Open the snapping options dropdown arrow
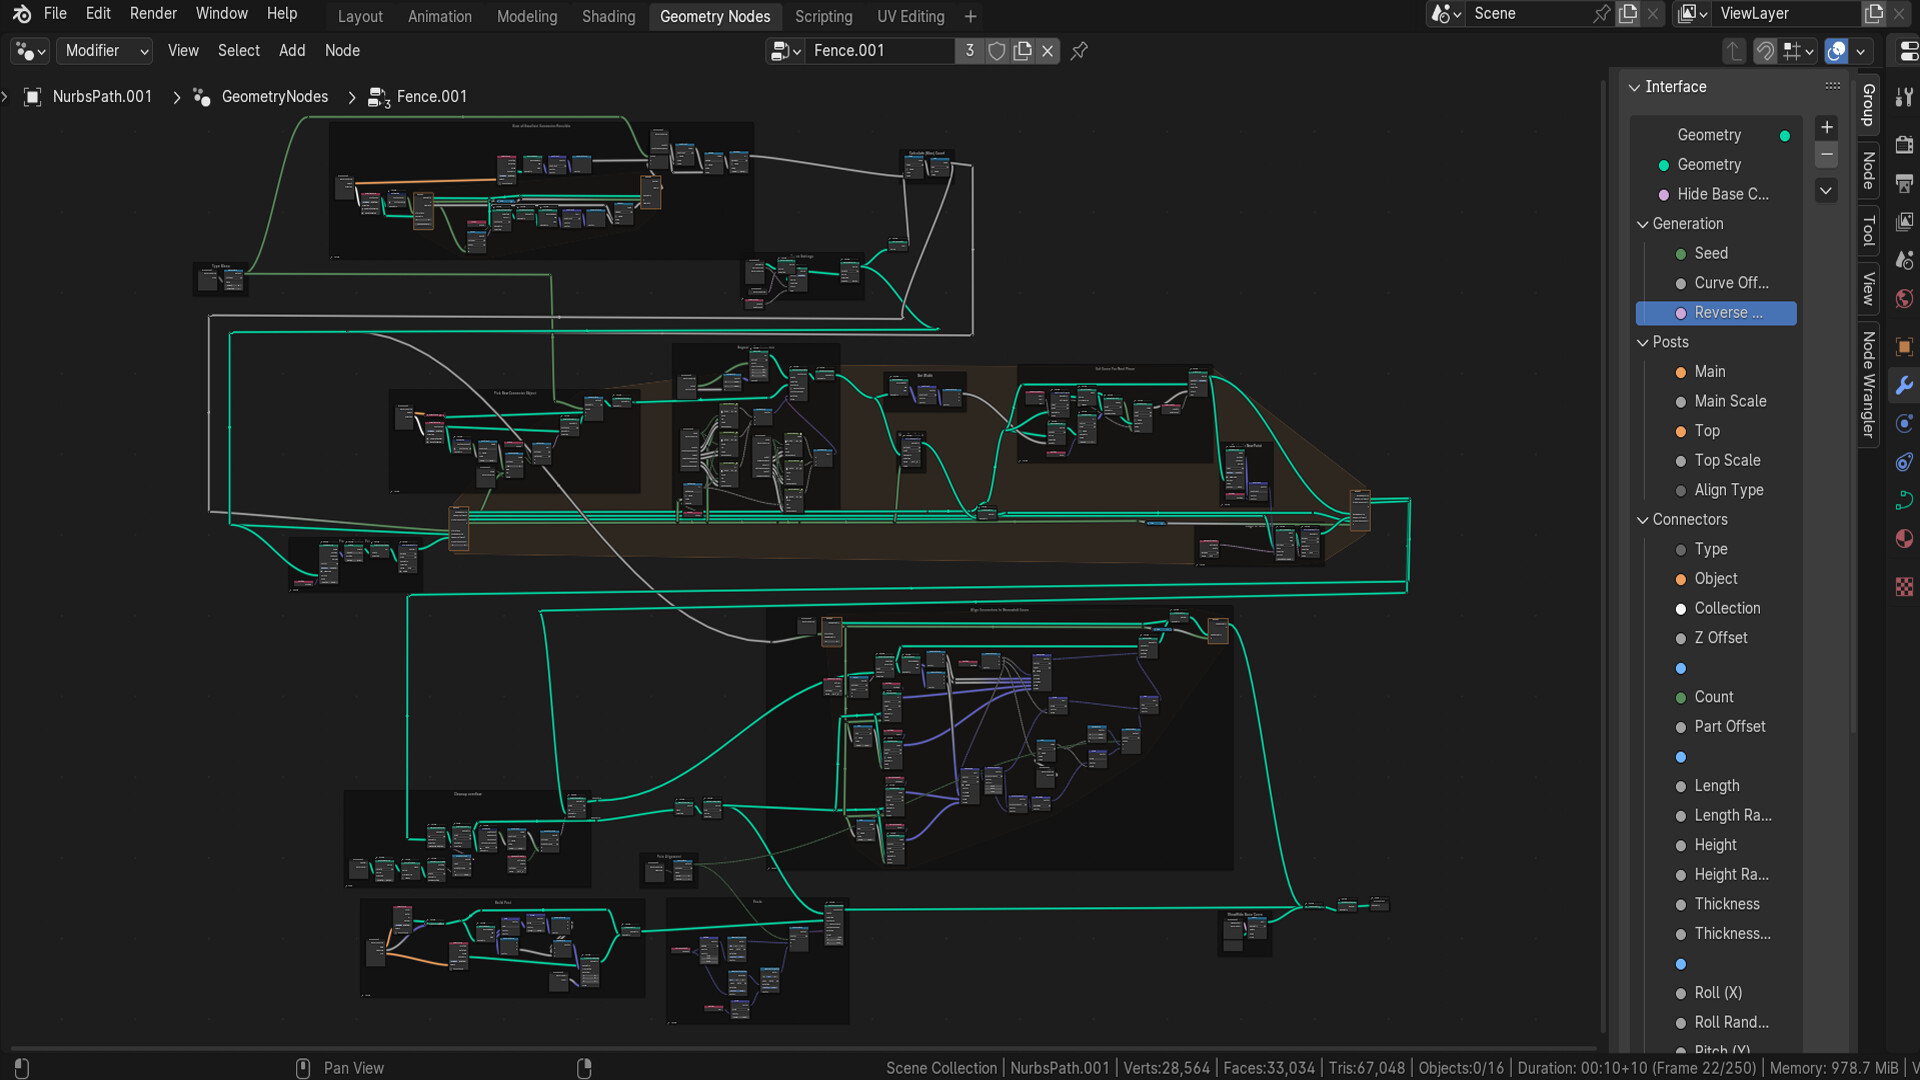1920x1080 pixels. point(1810,51)
